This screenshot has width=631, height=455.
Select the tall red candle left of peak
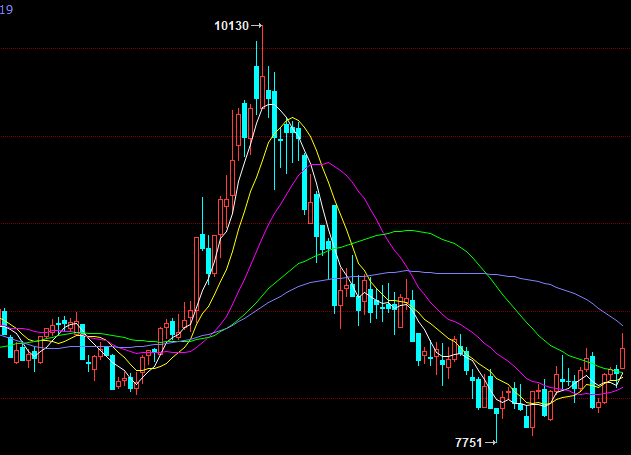tap(245, 125)
